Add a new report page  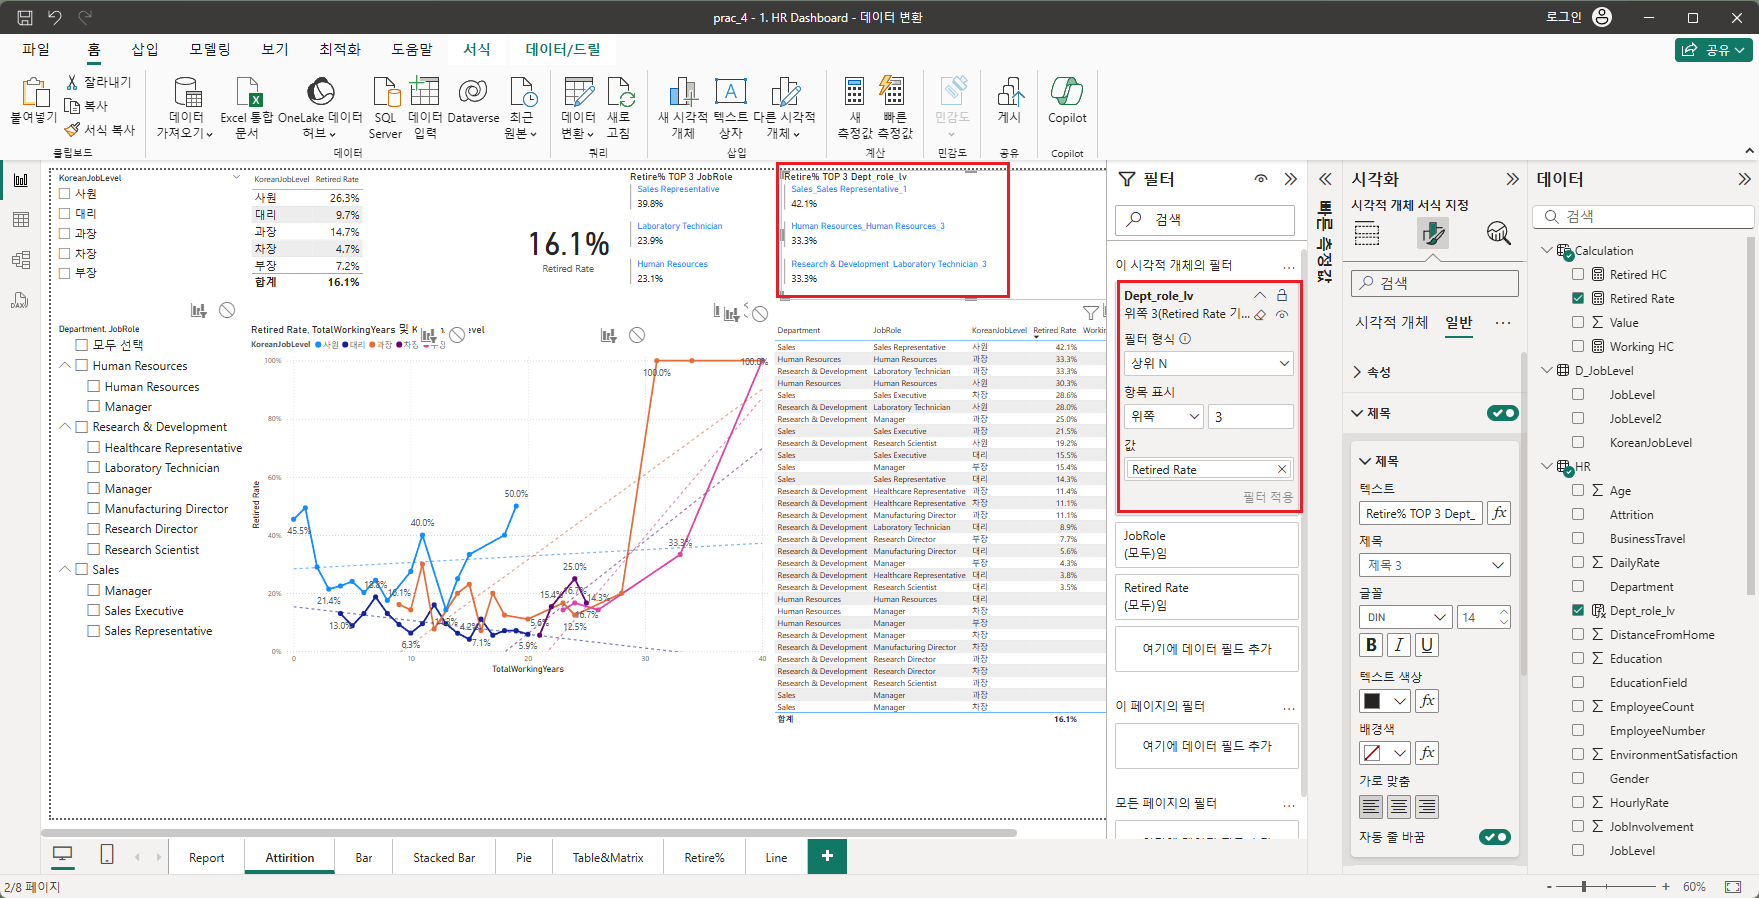[827, 856]
